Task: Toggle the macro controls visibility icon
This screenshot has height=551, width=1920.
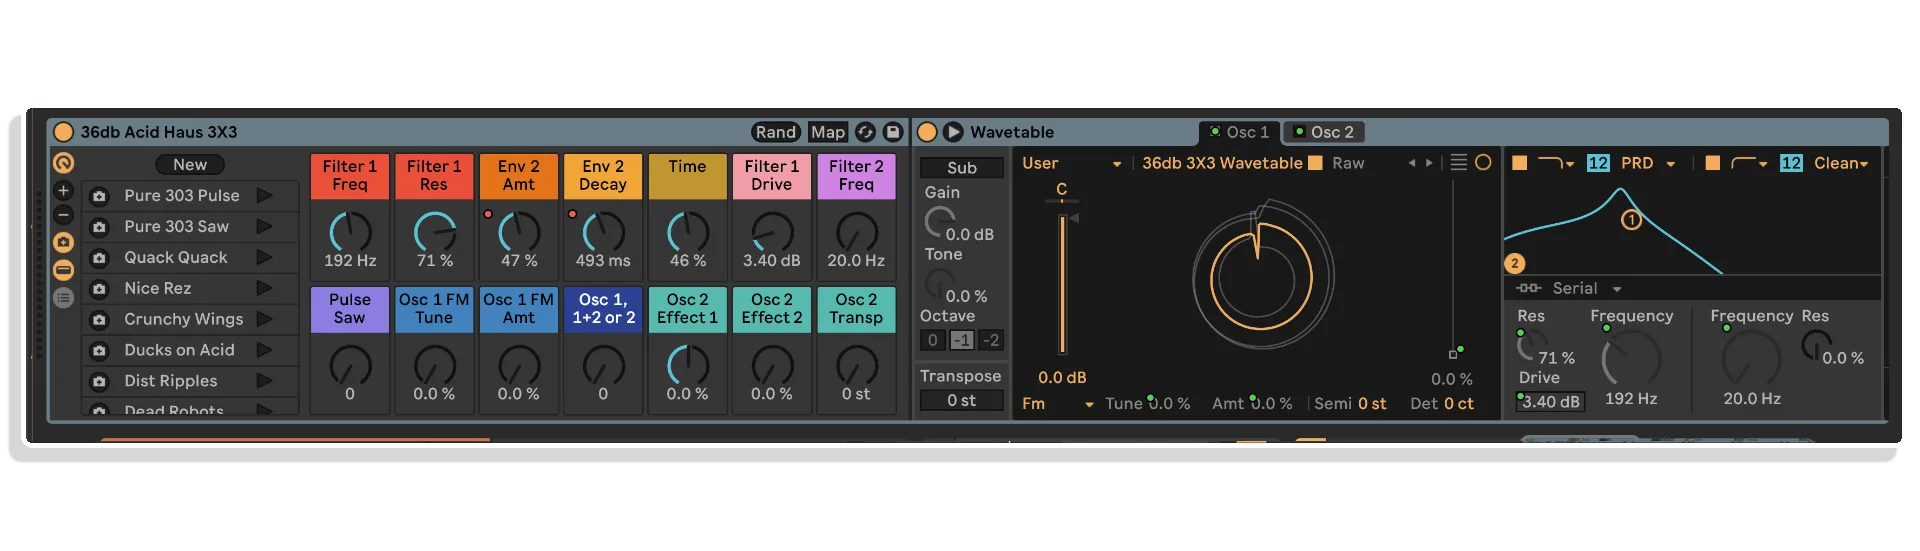Action: tap(63, 163)
